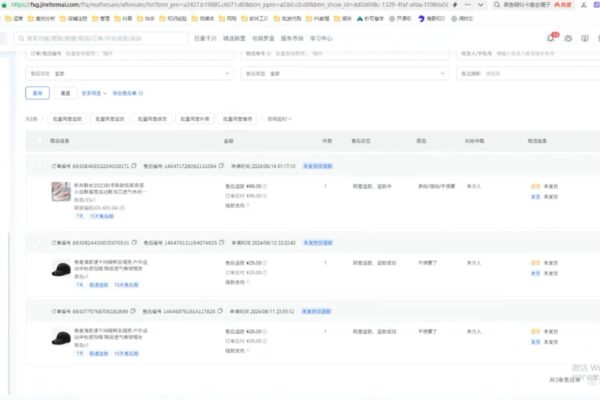Open the 服务市场 top menu item
Viewport: 600px width, 400px height.
[292, 38]
